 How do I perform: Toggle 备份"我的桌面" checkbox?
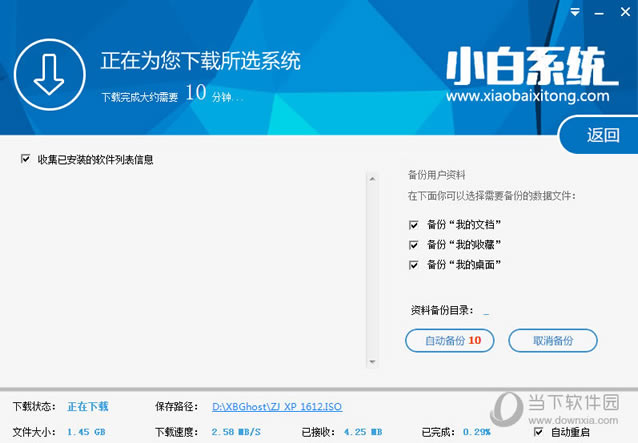click(x=414, y=264)
